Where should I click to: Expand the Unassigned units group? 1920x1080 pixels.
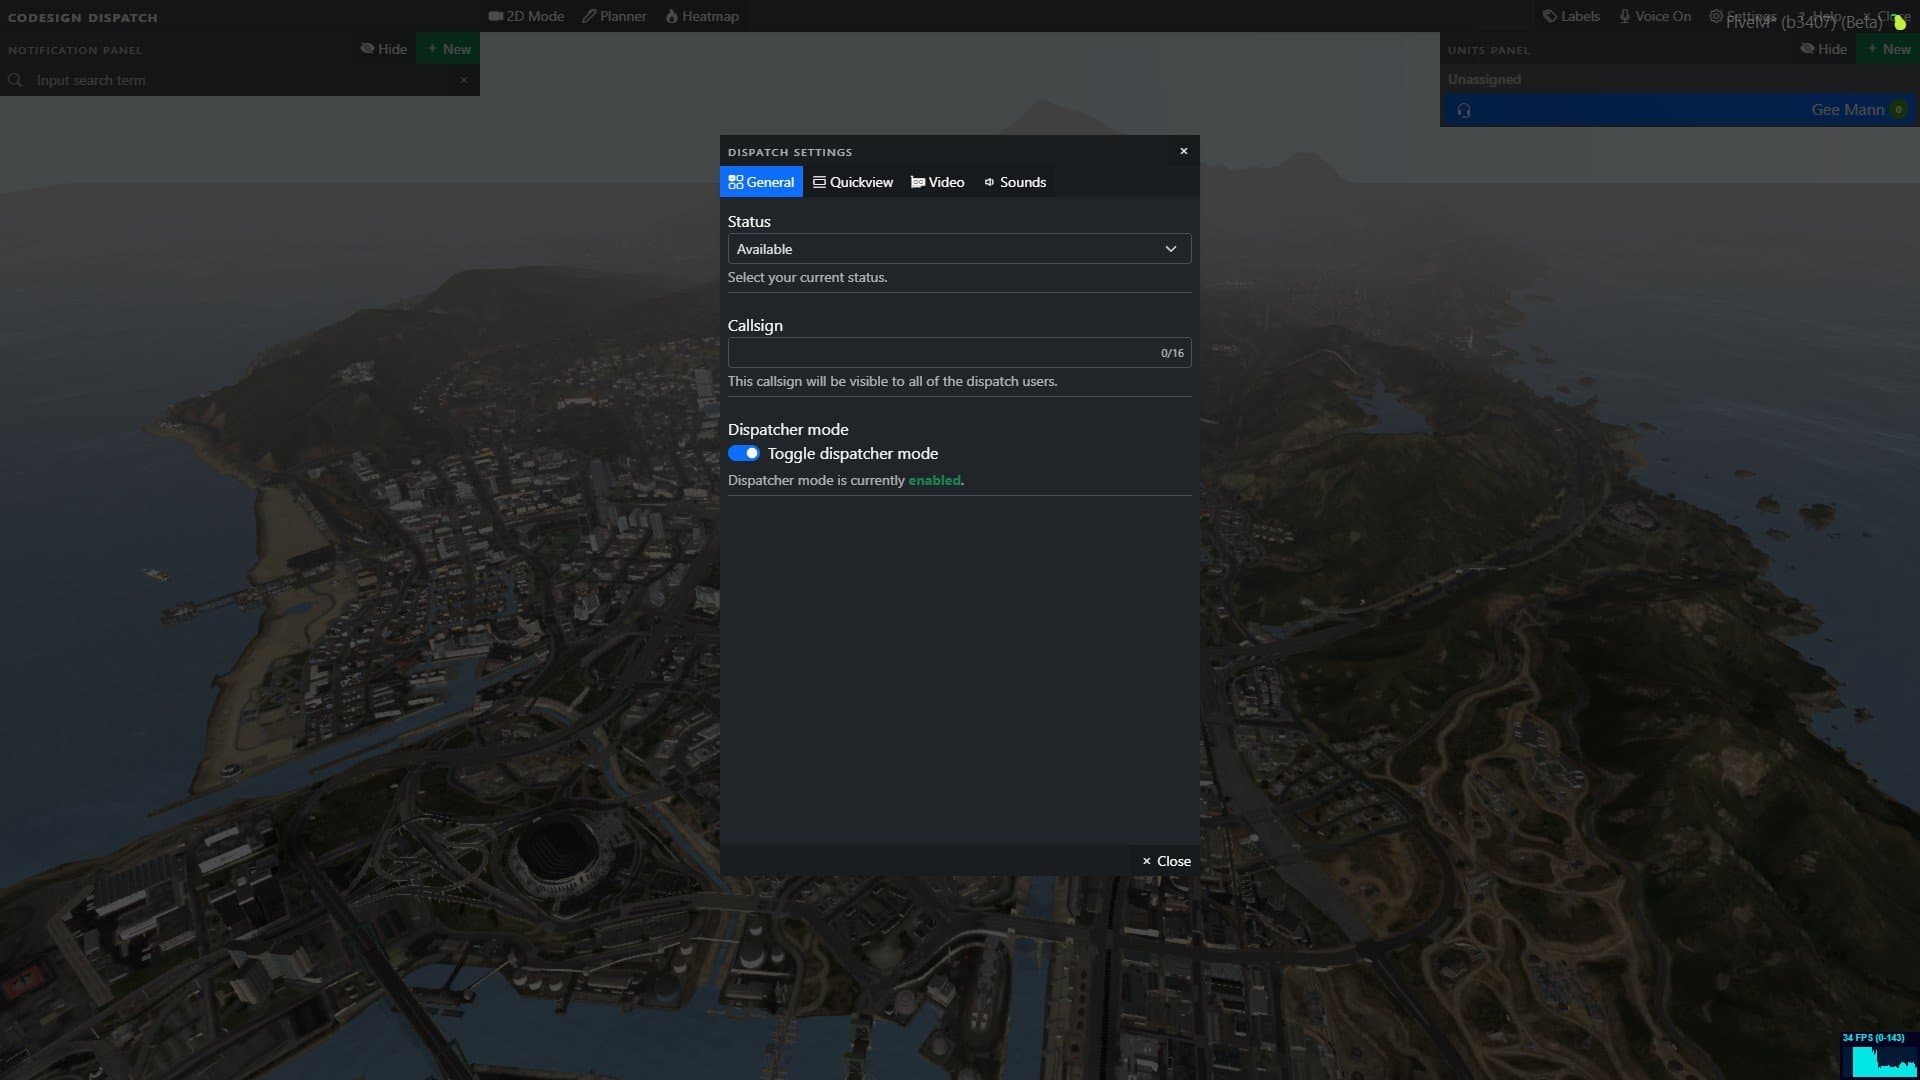pyautogui.click(x=1485, y=79)
